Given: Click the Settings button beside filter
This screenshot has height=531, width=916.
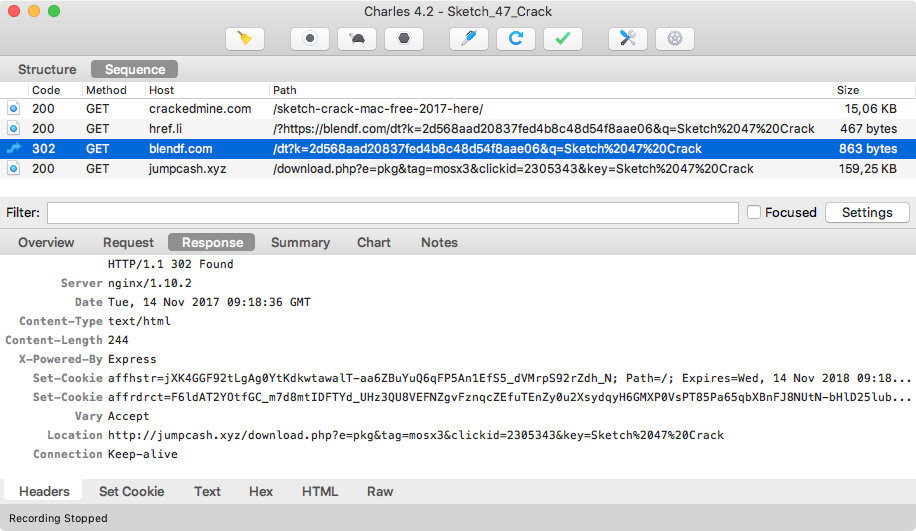Looking at the screenshot, I should tap(866, 212).
